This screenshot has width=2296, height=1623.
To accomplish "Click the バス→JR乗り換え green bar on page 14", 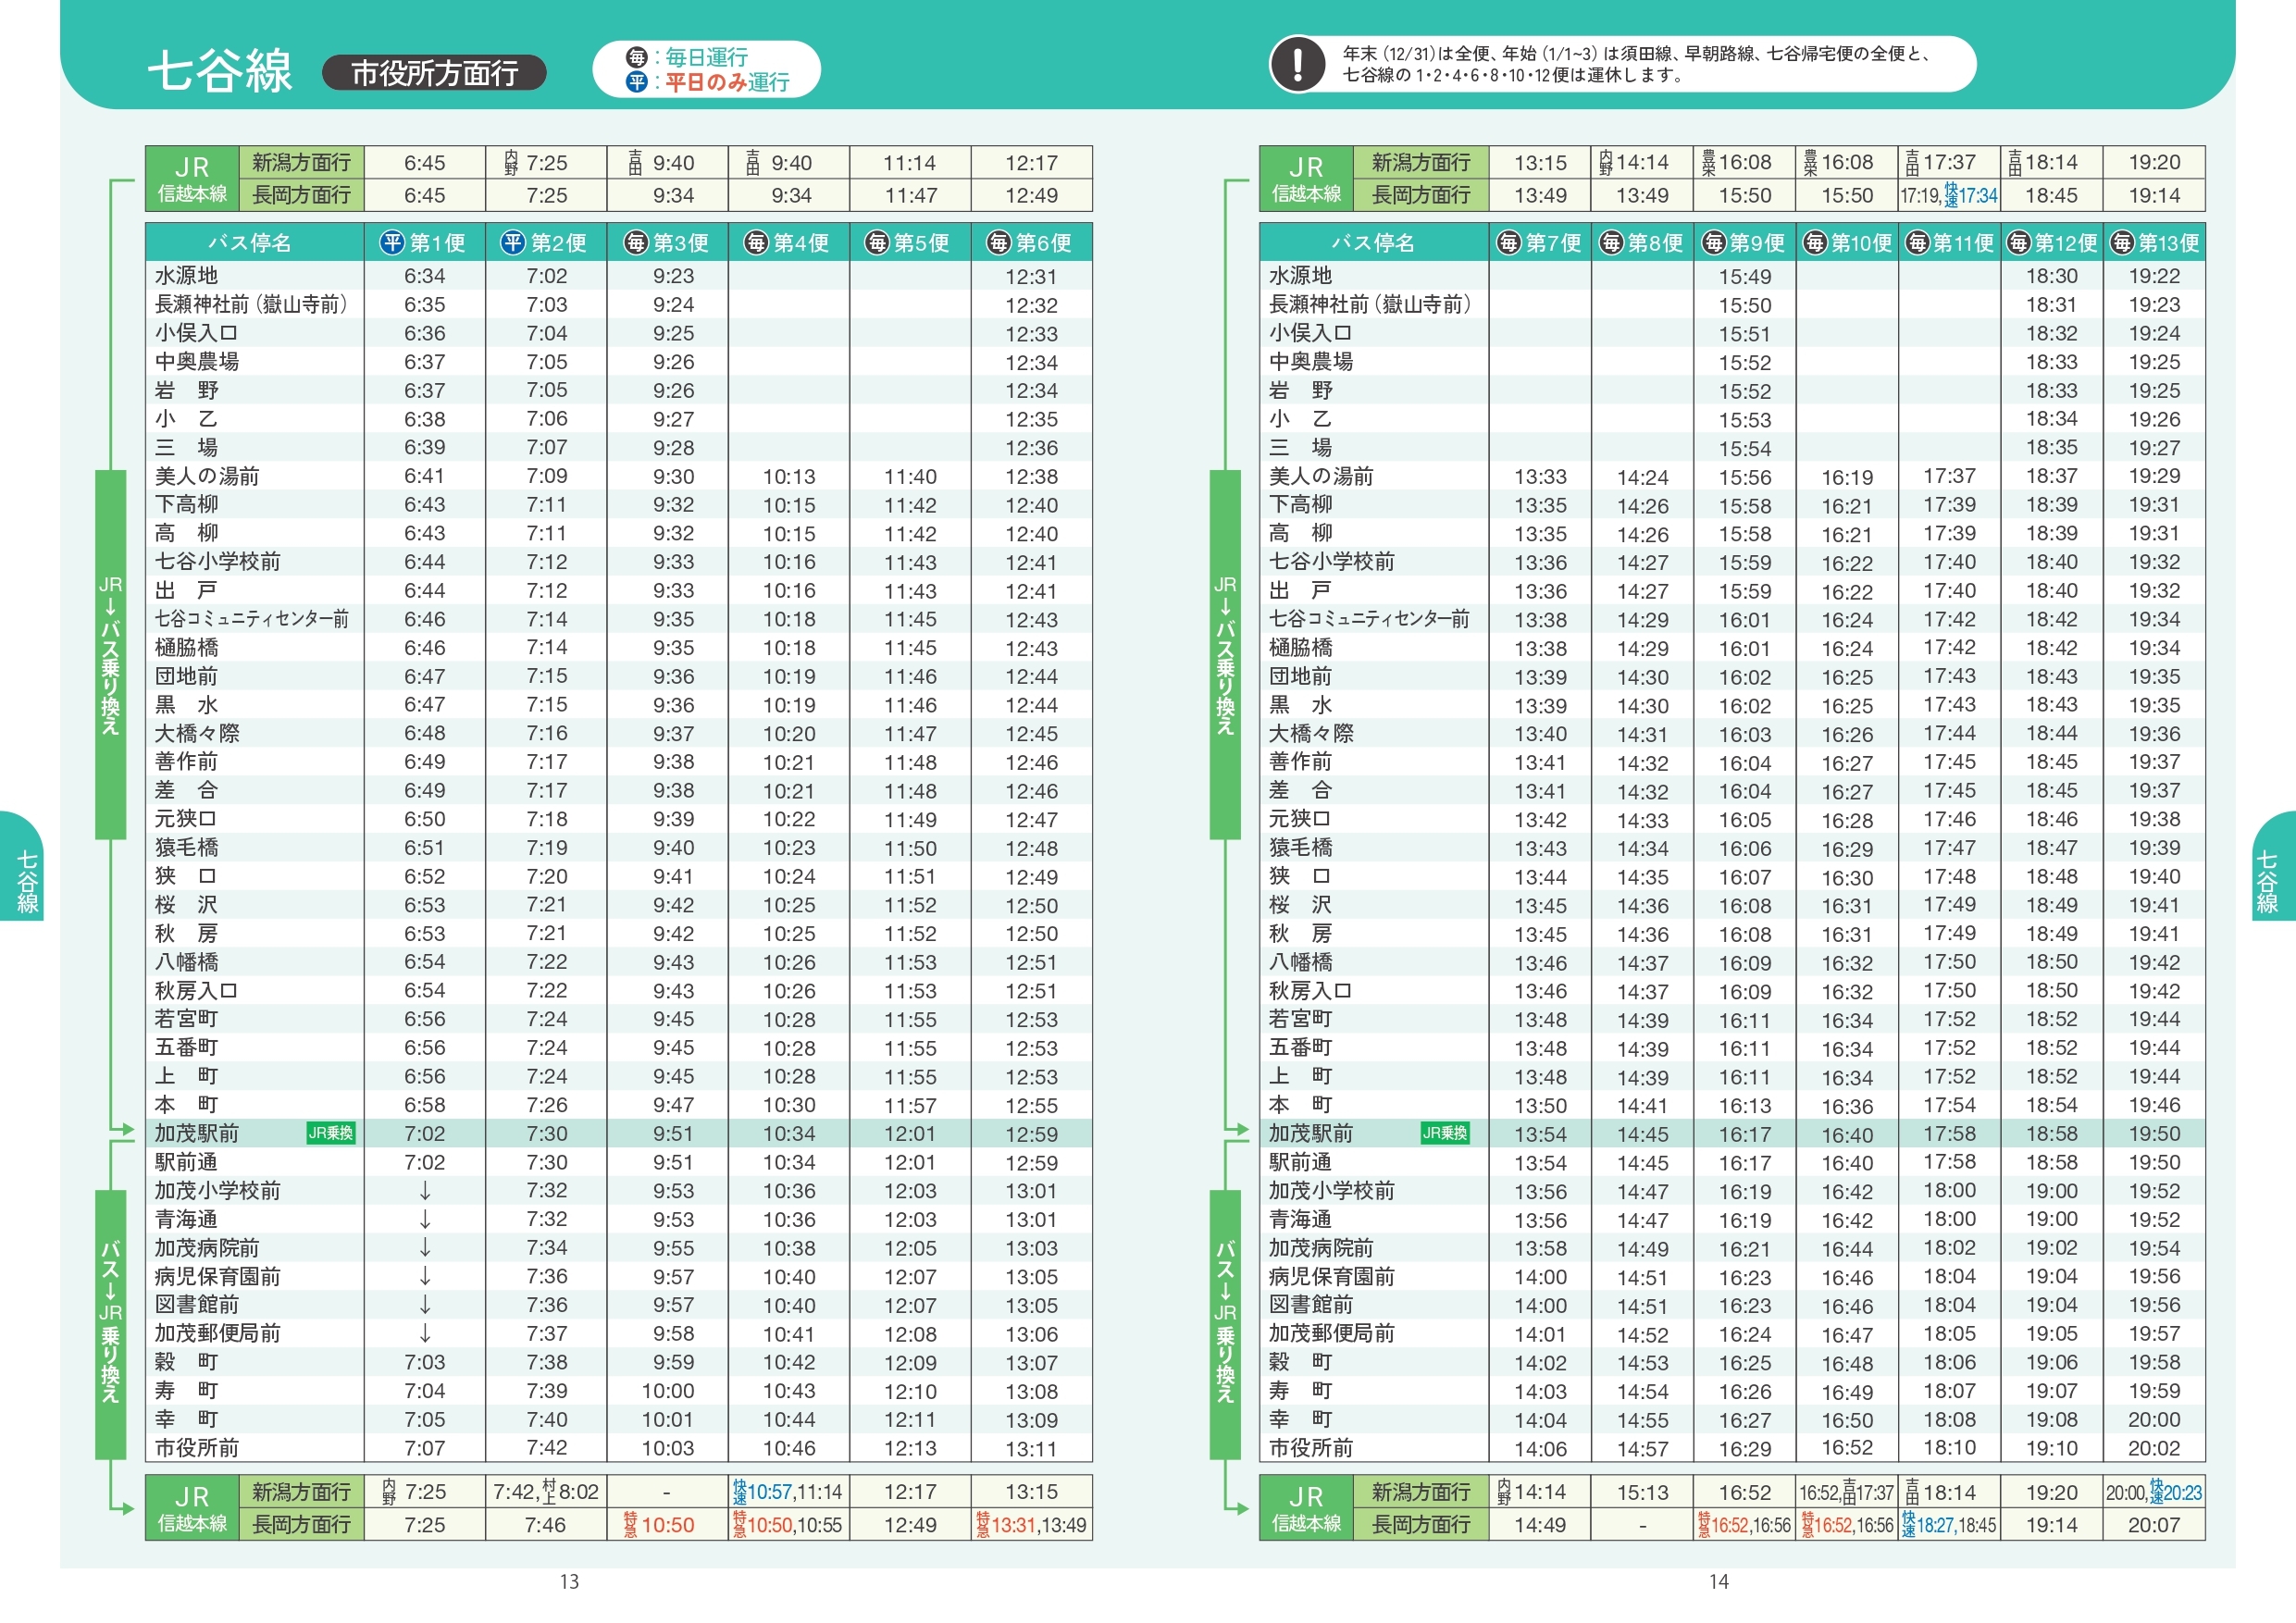I will point(1225,1324).
